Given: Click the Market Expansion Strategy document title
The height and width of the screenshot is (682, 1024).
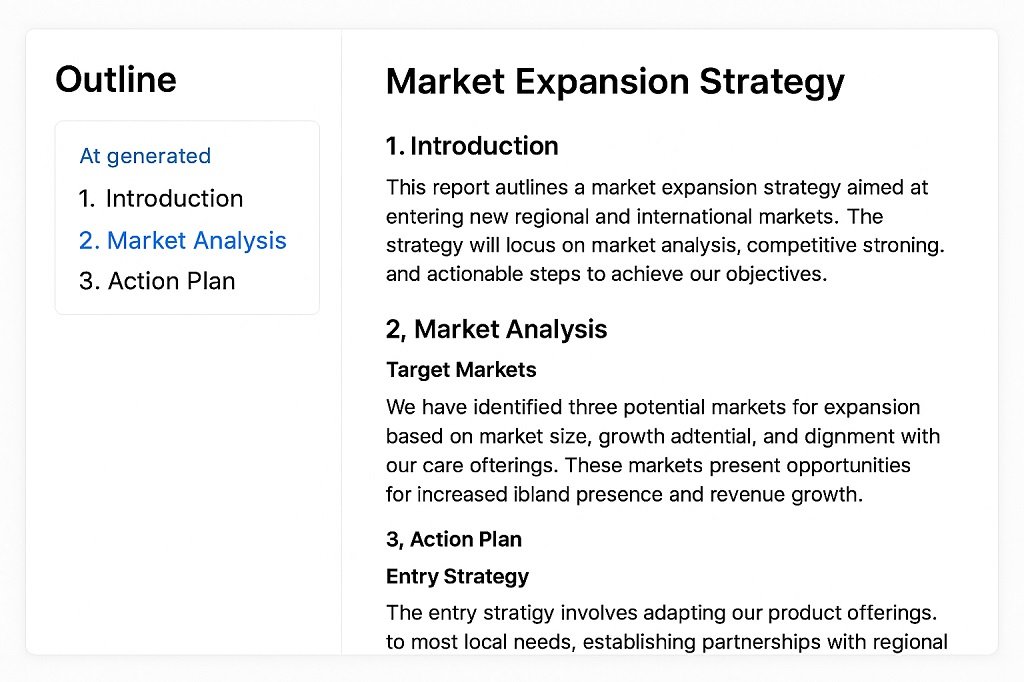Looking at the screenshot, I should [x=615, y=81].
